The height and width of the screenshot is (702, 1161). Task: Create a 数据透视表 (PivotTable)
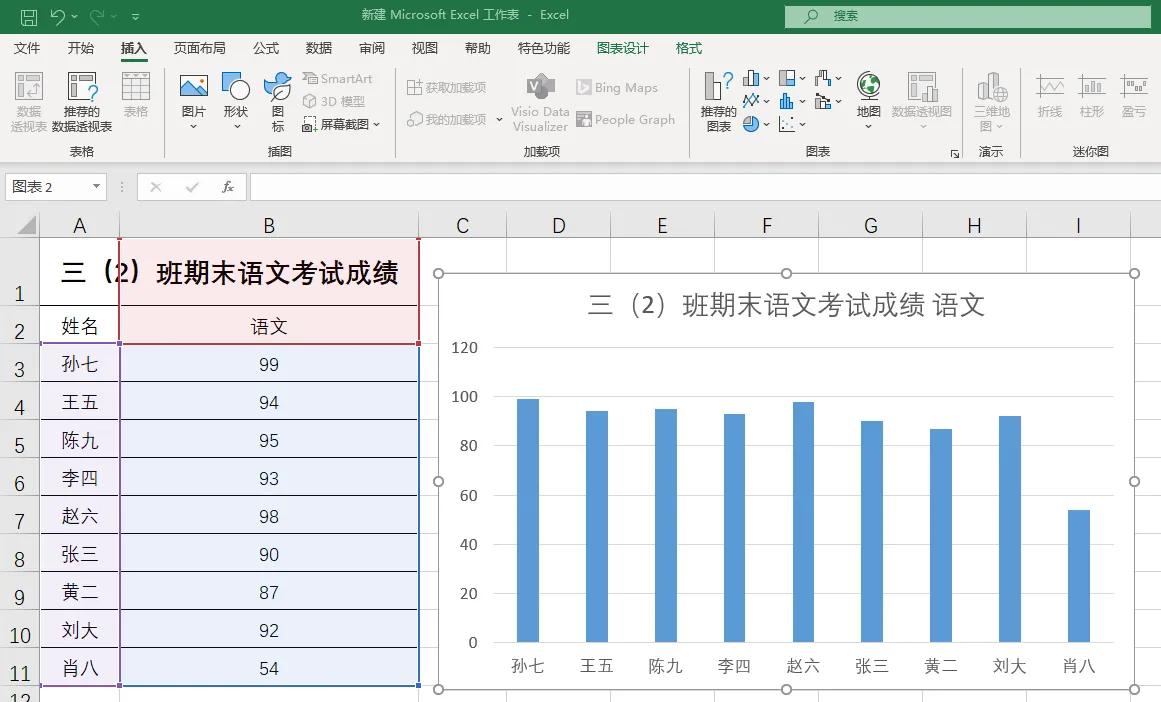pos(29,100)
